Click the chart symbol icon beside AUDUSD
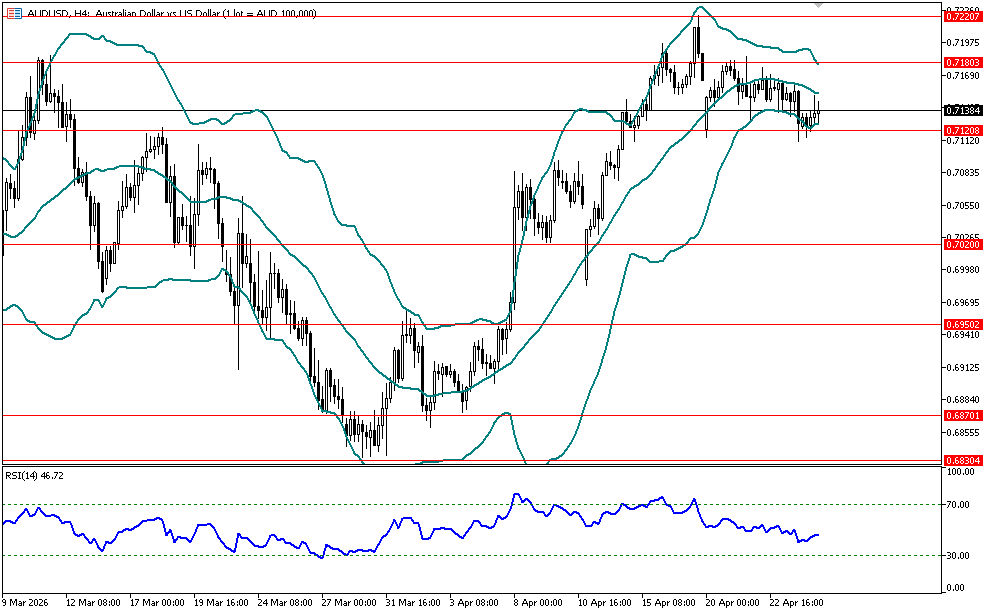994x614 pixels. pos(12,13)
